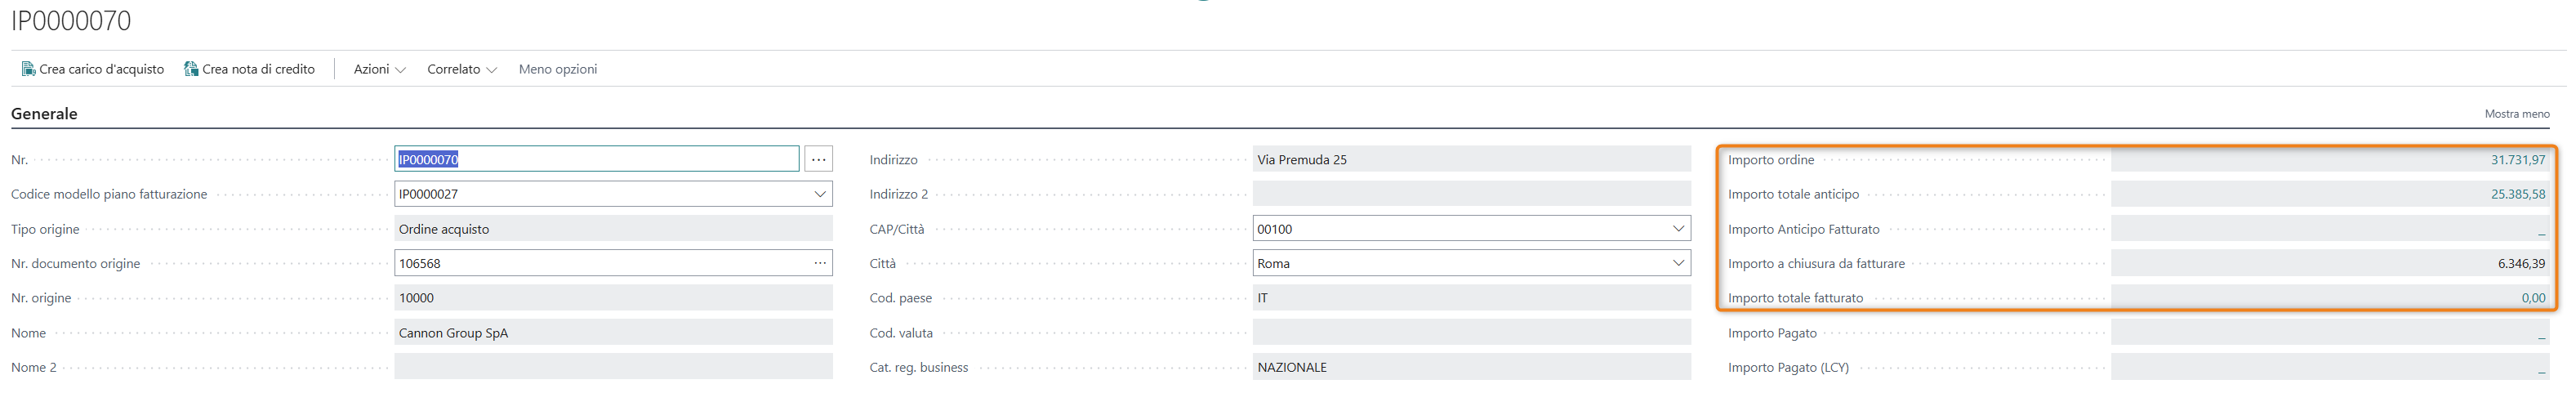Expand Codice modello piano fatturazione dropdown
The width and height of the screenshot is (2576, 420).
(820, 194)
